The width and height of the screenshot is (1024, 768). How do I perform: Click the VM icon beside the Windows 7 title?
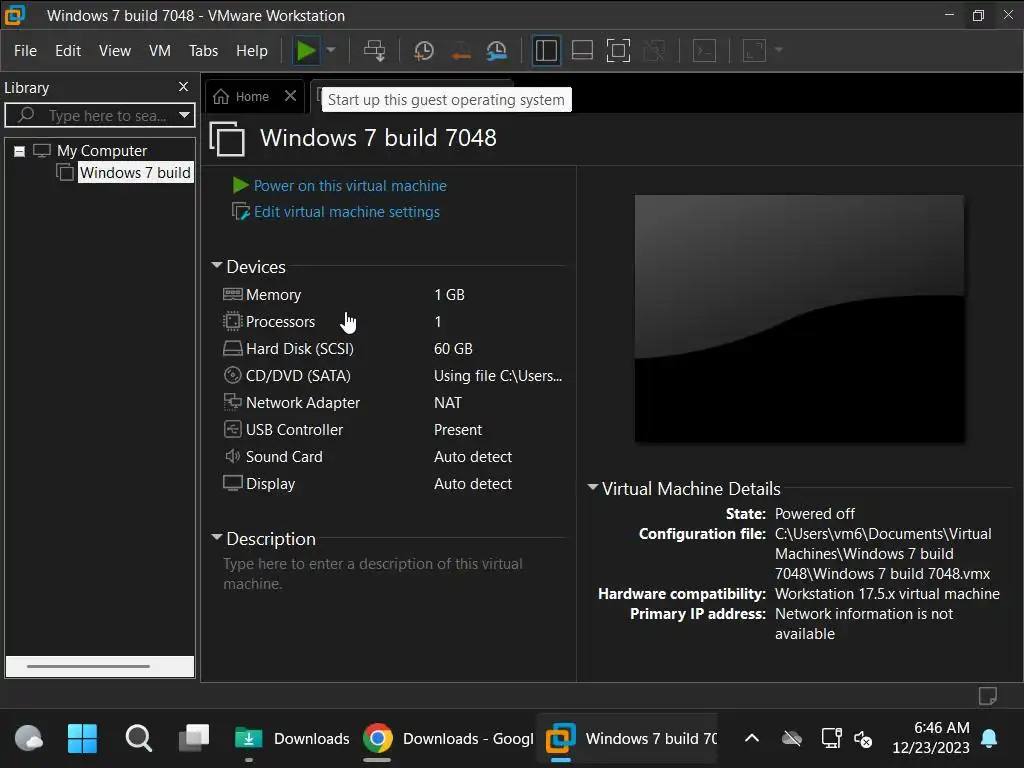[227, 139]
